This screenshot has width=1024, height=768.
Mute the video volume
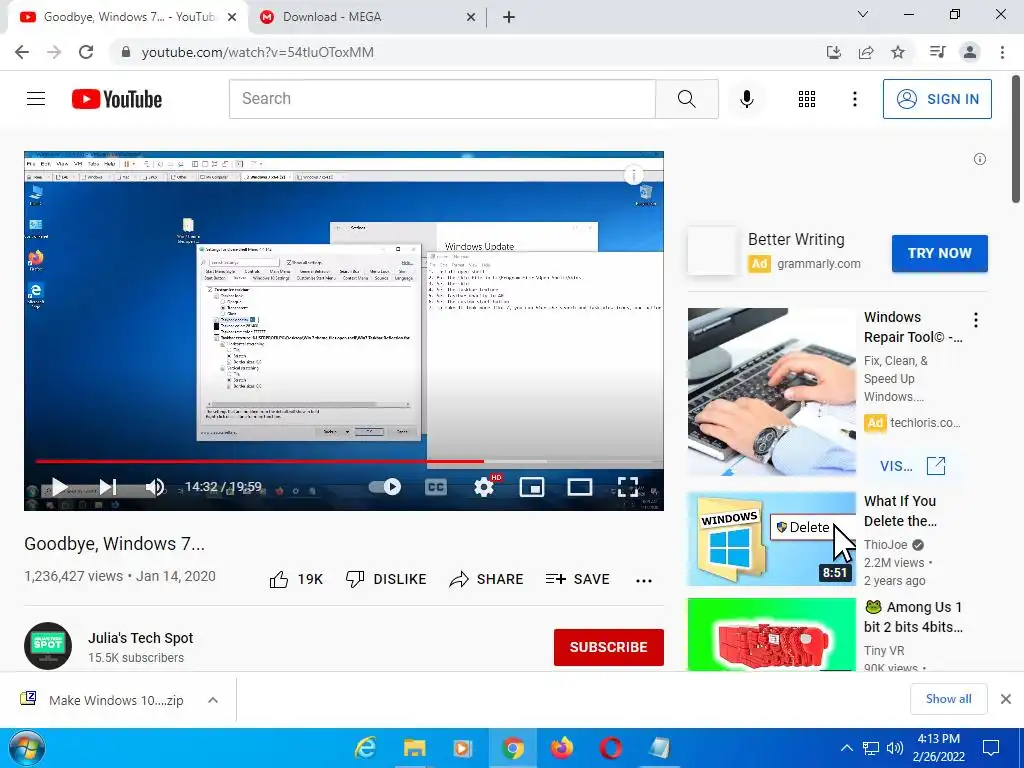coord(155,487)
